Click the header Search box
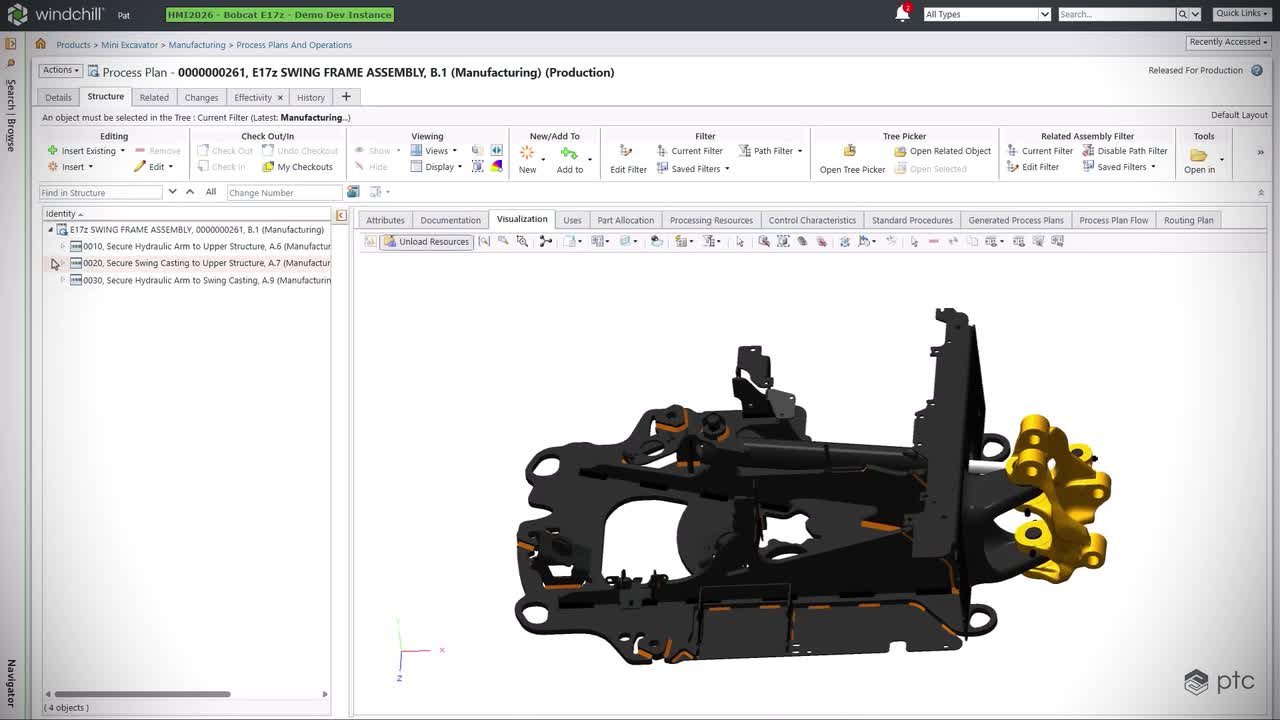Screen dimensions: 1280x720 pos(1115,14)
